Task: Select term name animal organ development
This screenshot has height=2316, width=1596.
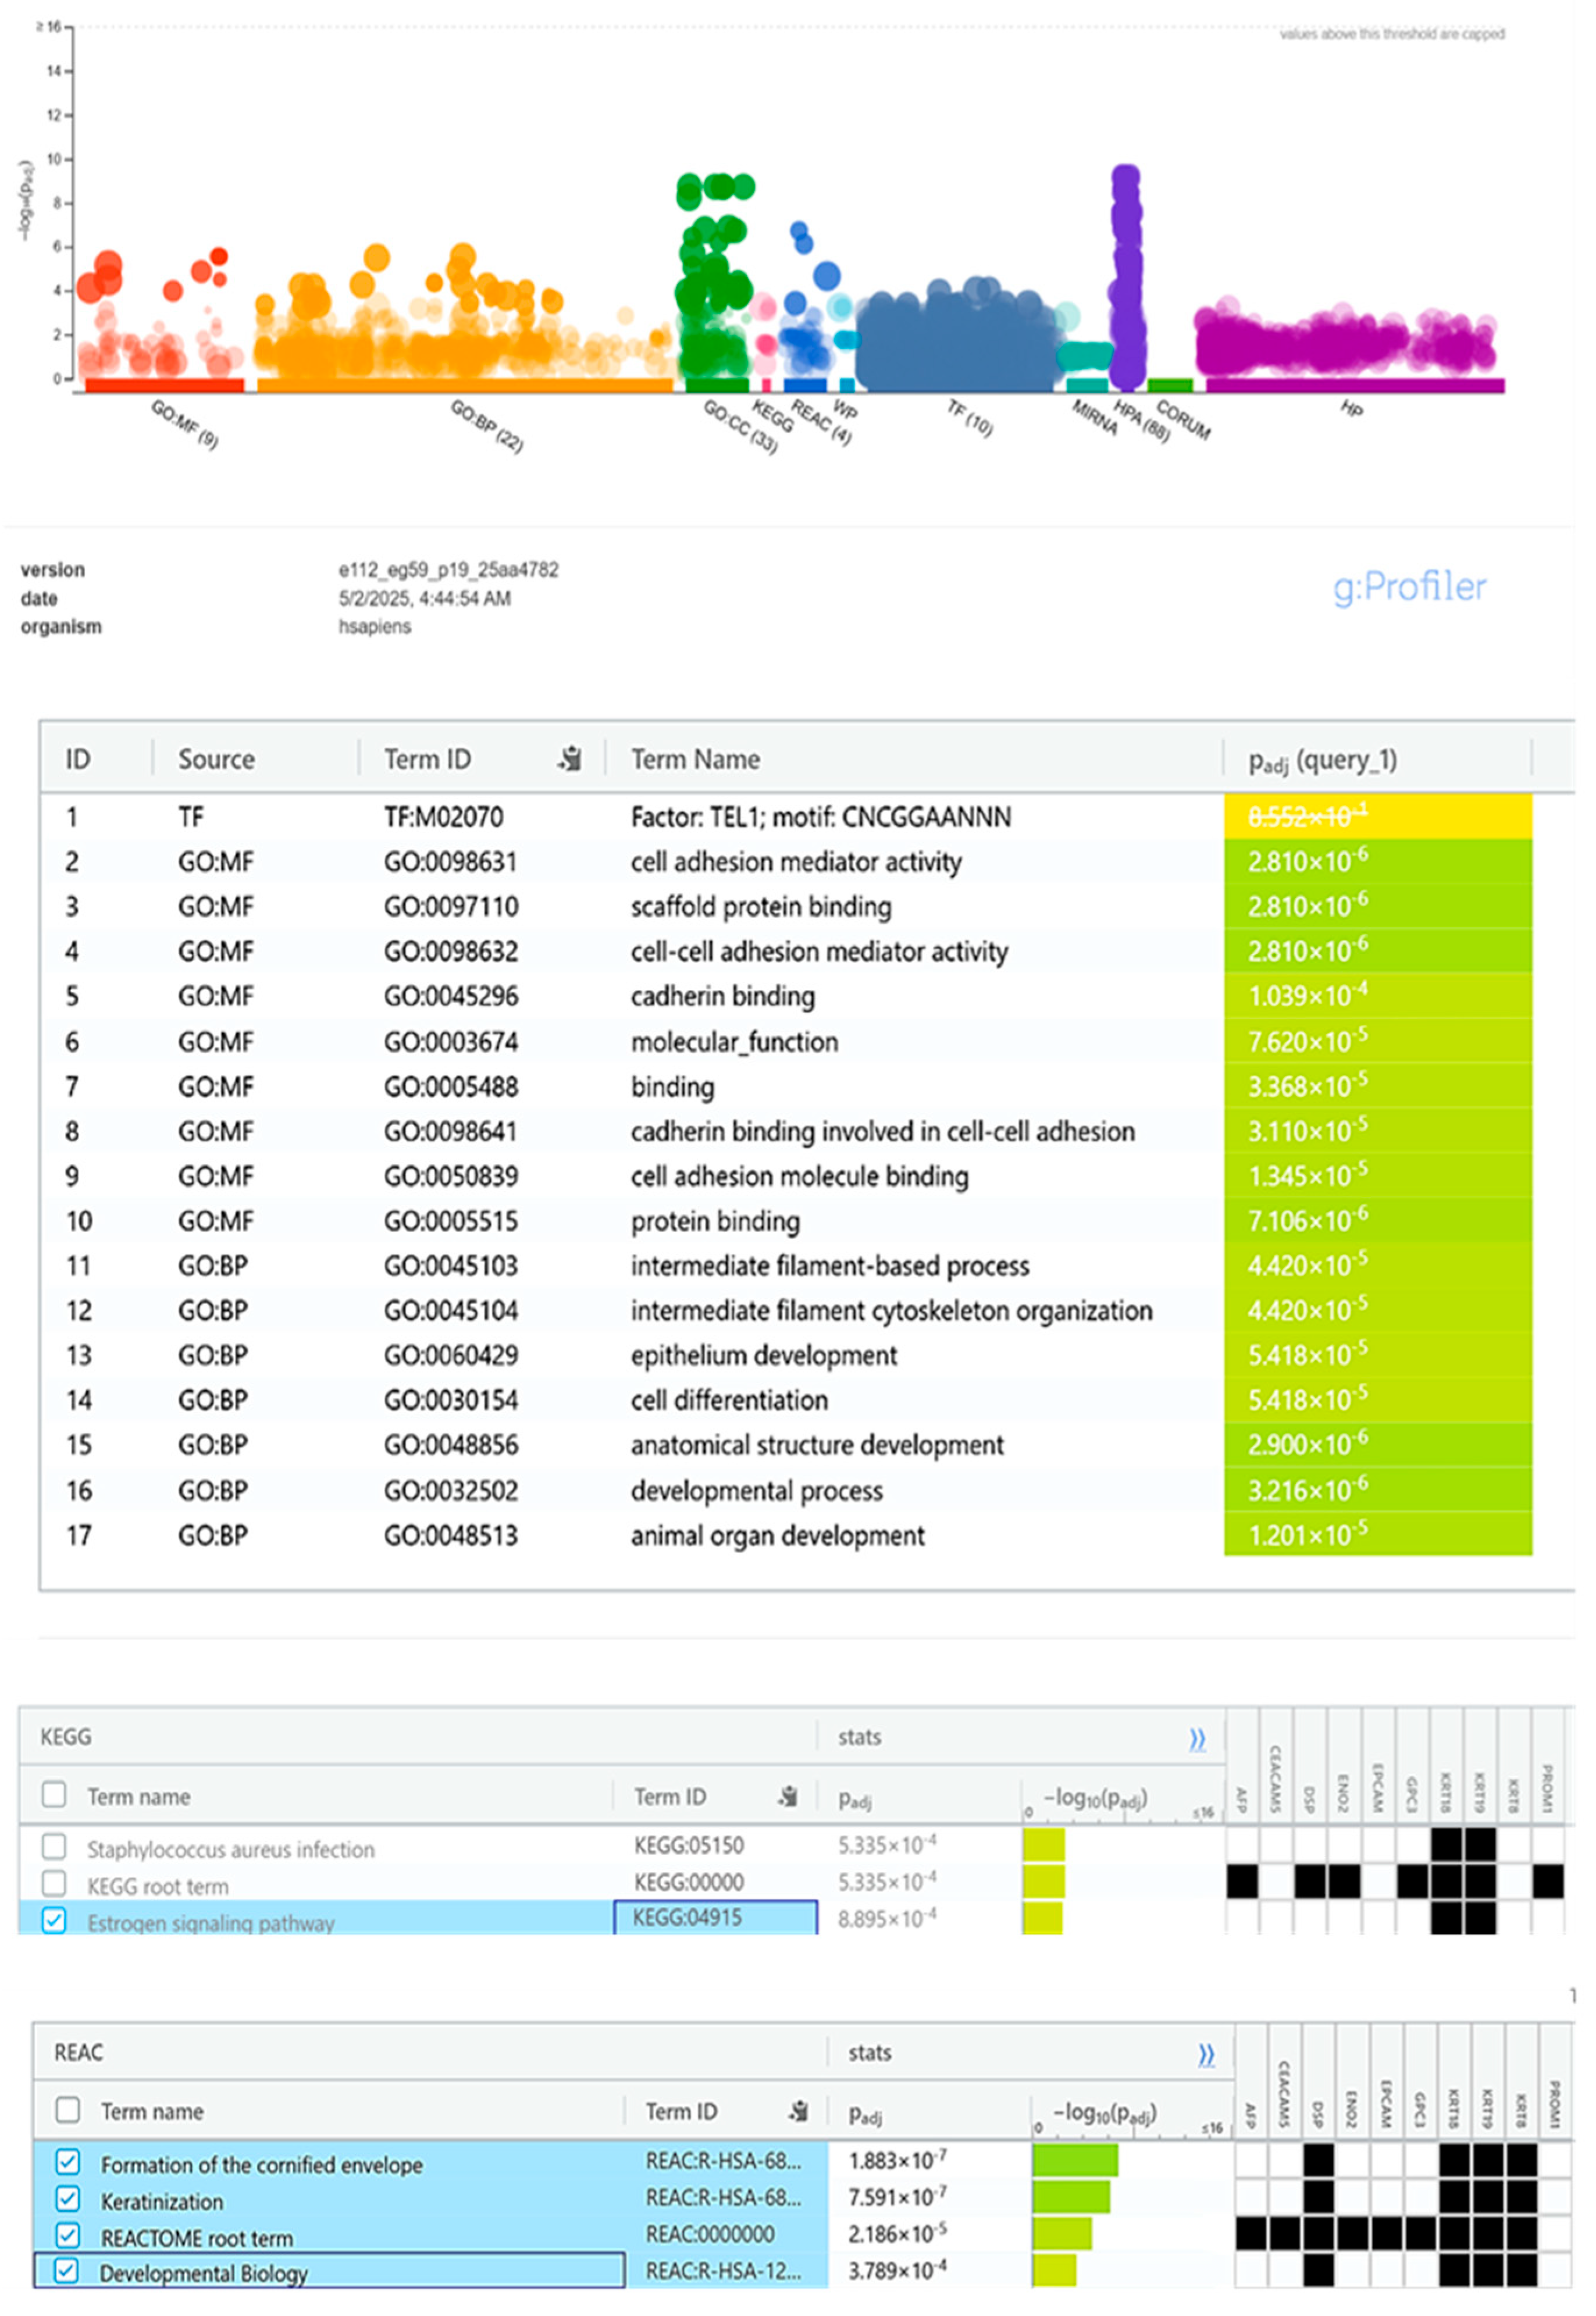Action: pyautogui.click(x=777, y=1536)
